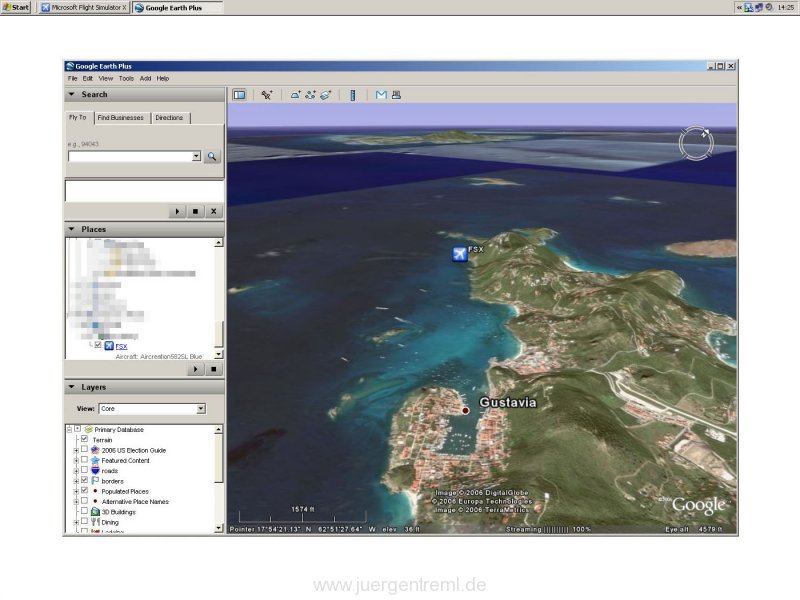This screenshot has height=600, width=800.
Task: Select the Fly To tab
Action: [x=78, y=117]
